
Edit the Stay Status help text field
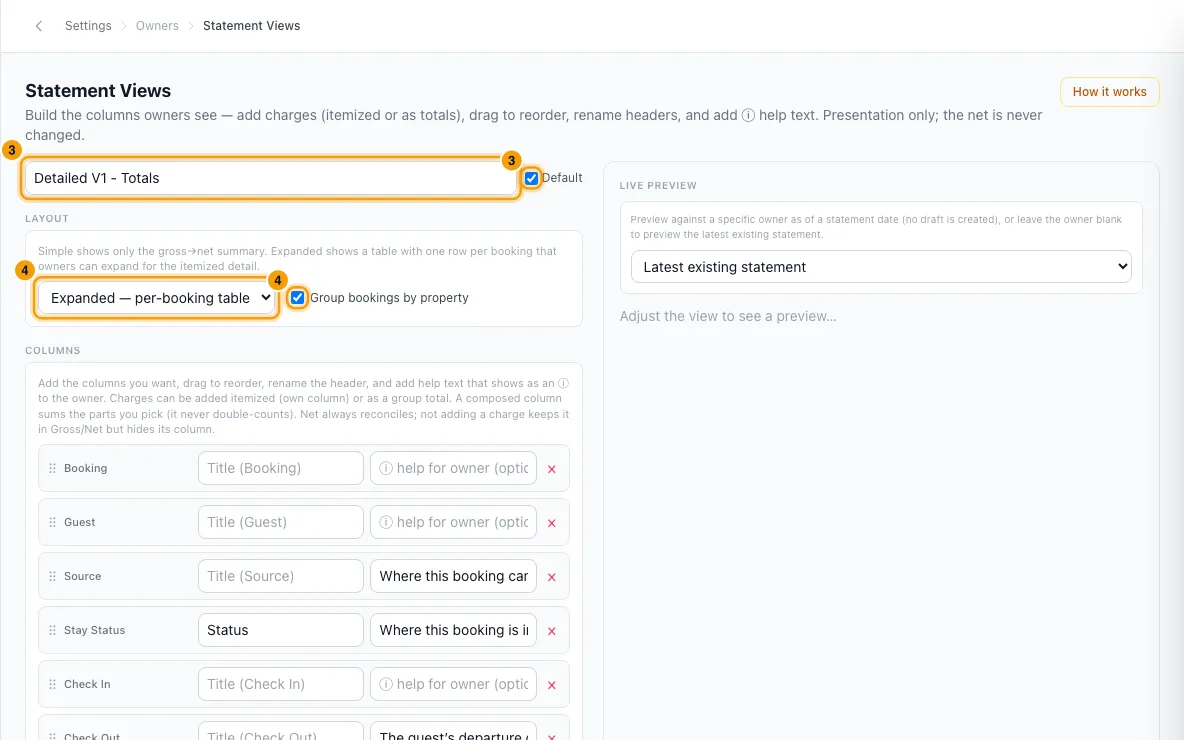[x=453, y=630]
